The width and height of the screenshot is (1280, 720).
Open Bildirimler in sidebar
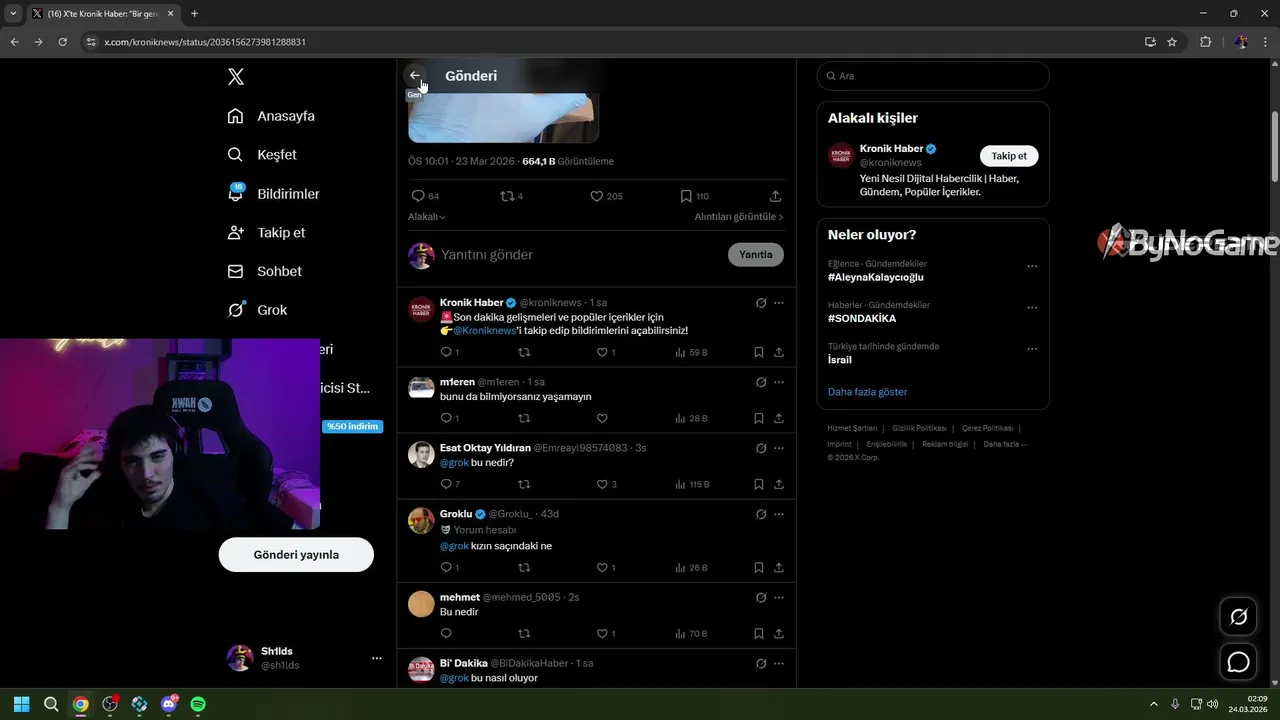click(273, 194)
